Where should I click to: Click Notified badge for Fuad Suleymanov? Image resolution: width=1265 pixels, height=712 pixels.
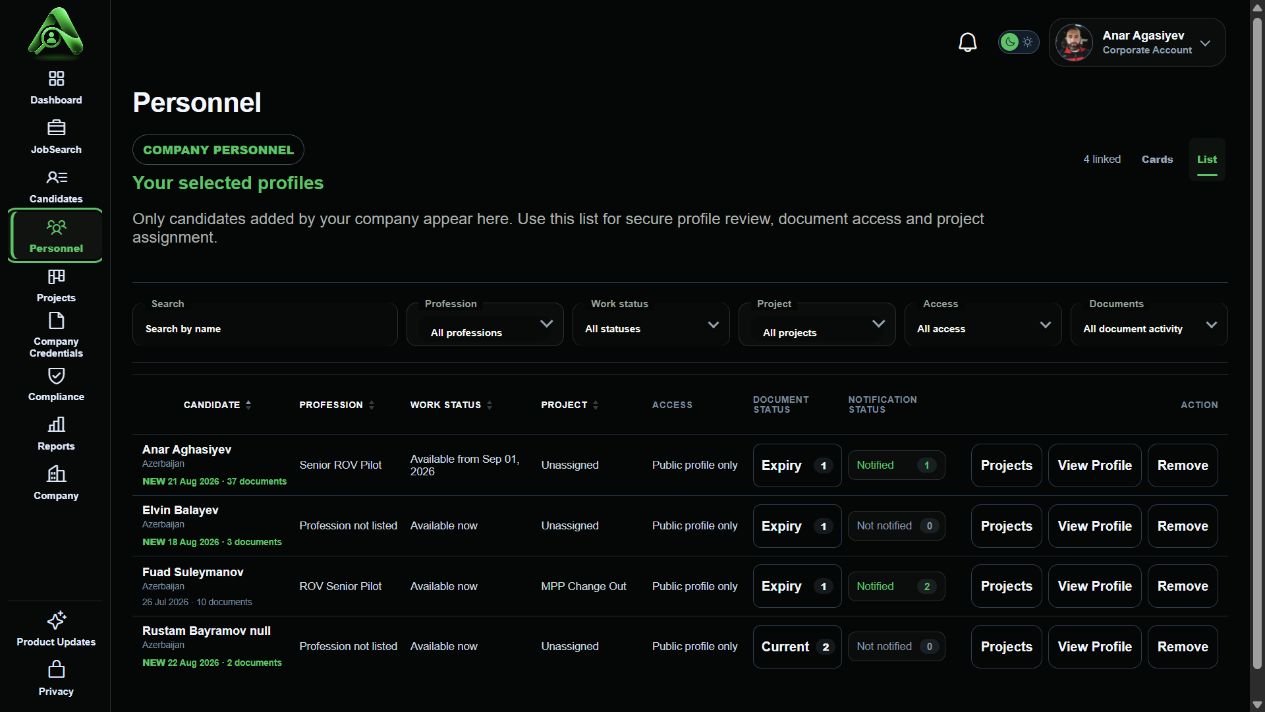(x=896, y=586)
